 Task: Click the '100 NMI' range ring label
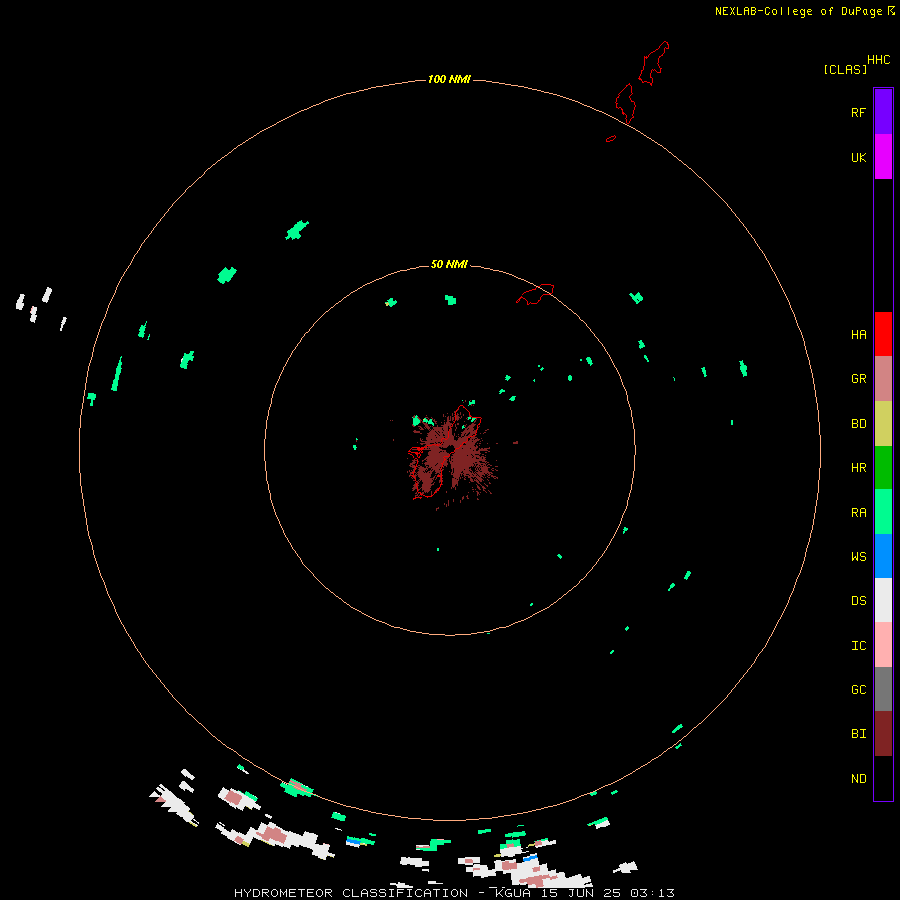click(x=449, y=79)
